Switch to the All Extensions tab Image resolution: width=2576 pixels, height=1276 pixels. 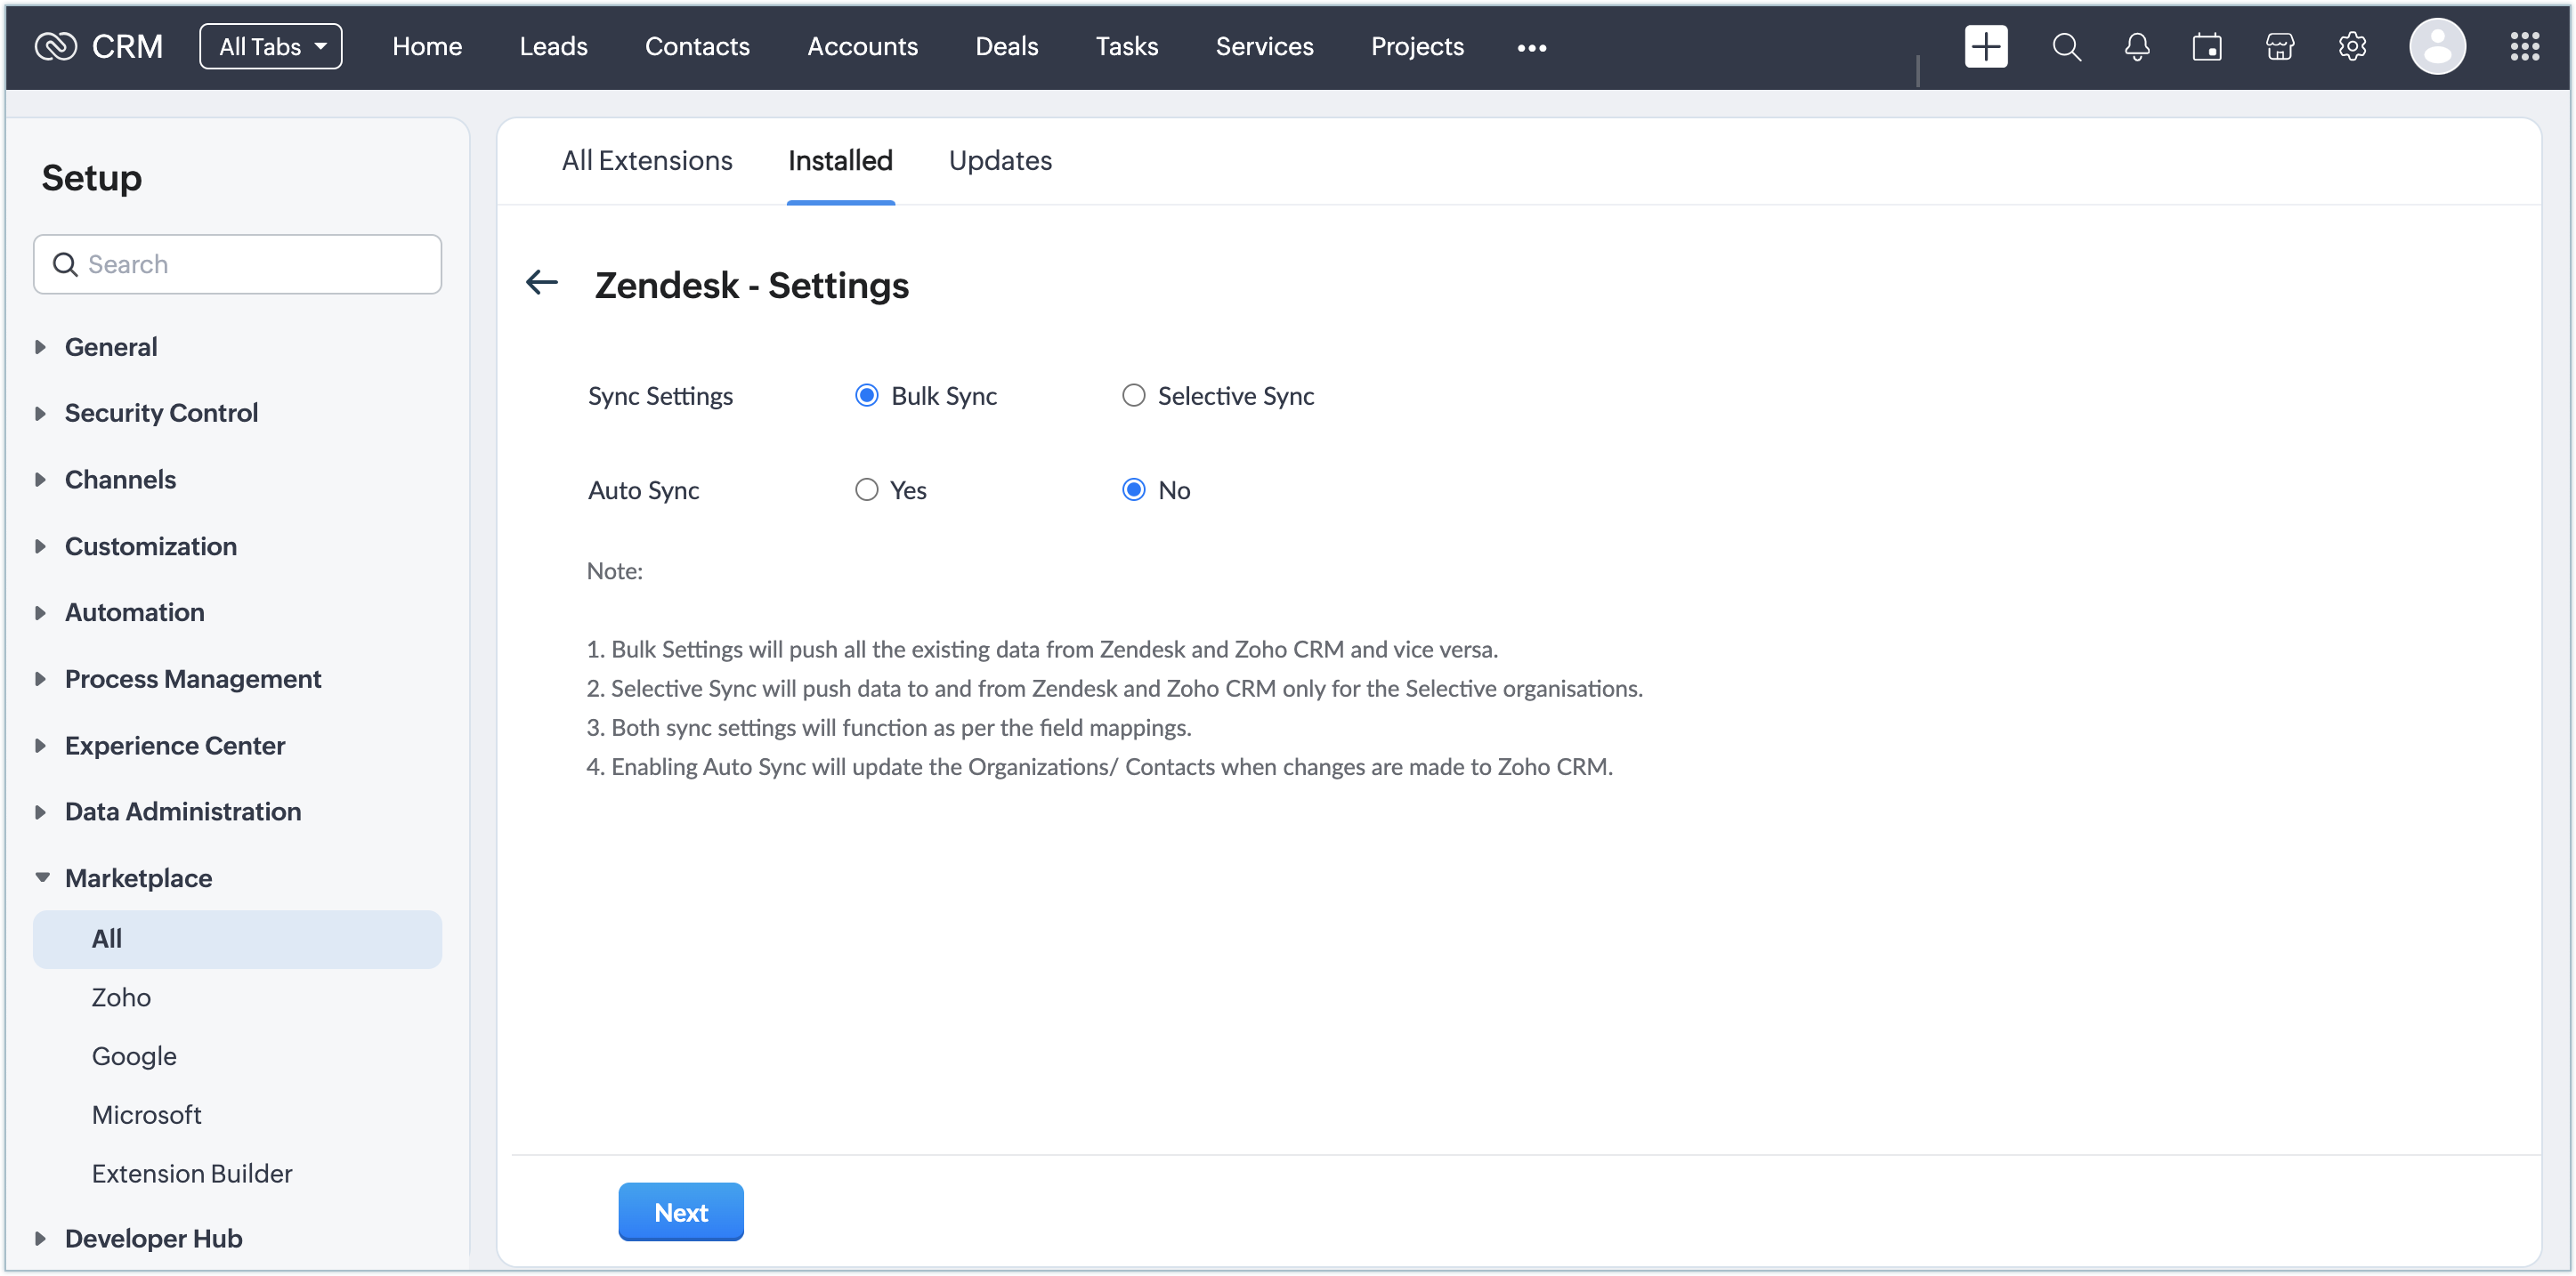tap(647, 160)
